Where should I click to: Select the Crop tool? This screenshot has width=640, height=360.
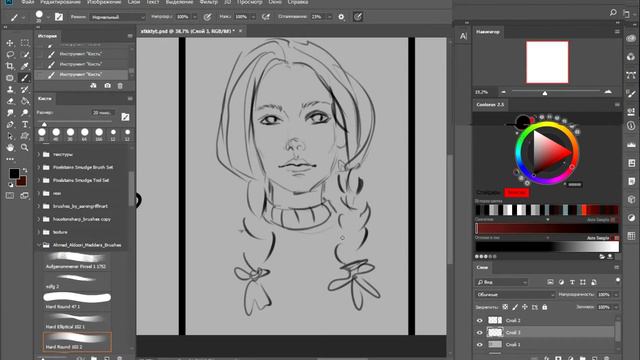point(10,66)
